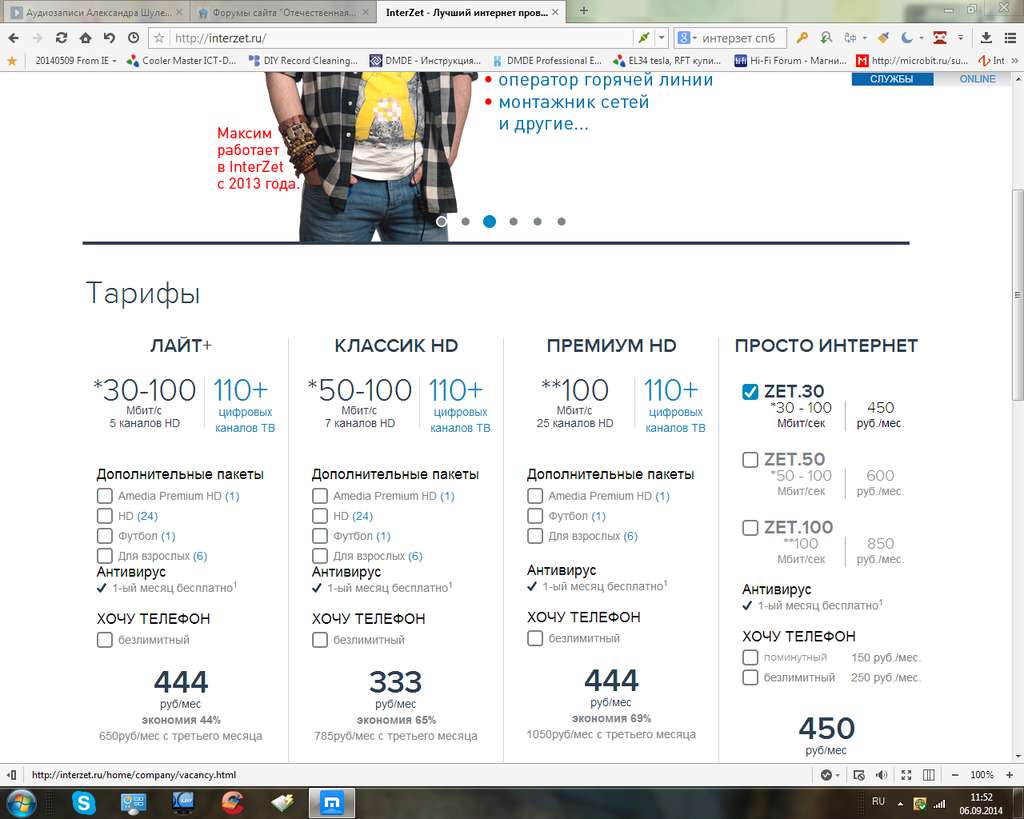Tick Amedia Premium HD under ЛАЙТ+
The image size is (1024, 819).
coord(104,496)
